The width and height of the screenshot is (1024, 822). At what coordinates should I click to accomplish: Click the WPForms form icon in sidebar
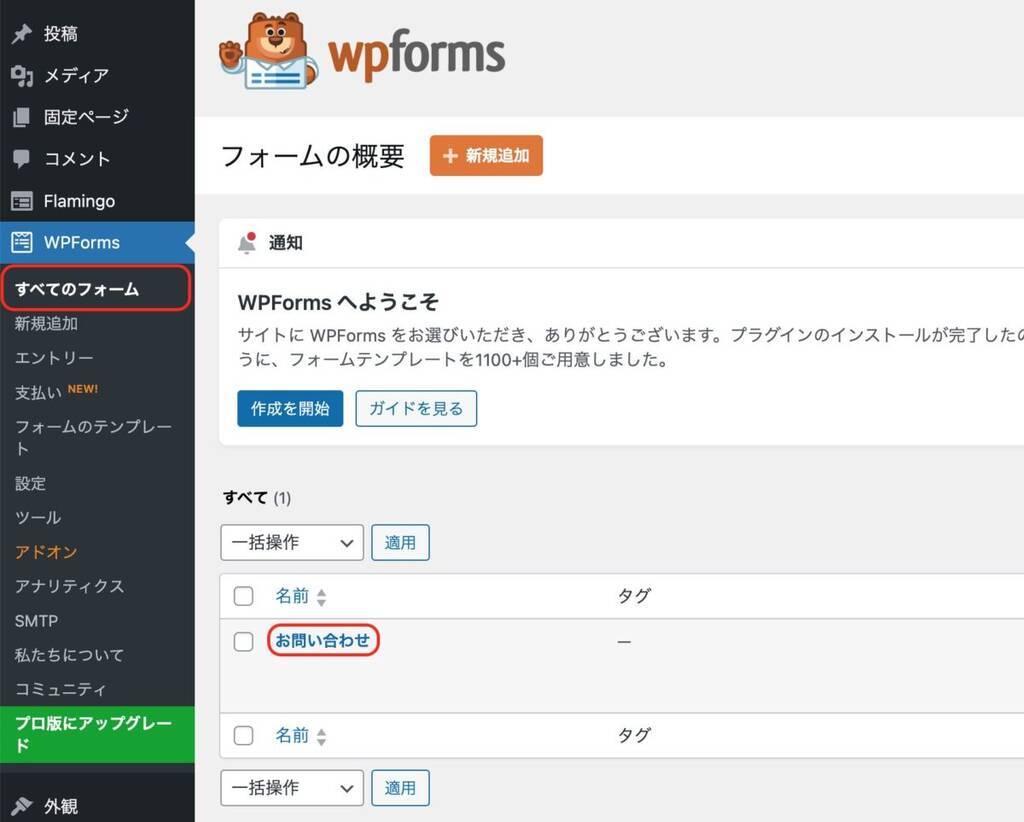[x=22, y=242]
